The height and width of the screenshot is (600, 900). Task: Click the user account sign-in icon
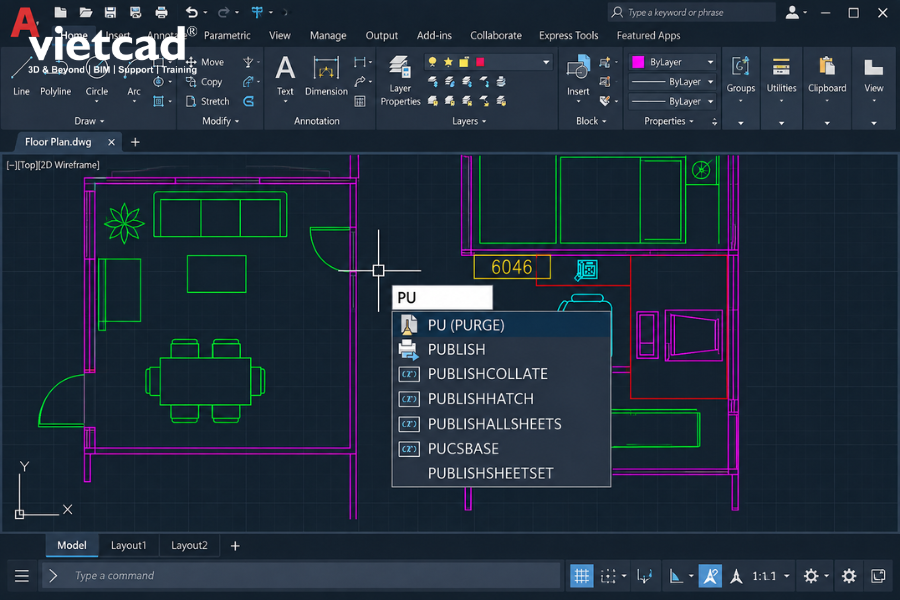coord(792,12)
